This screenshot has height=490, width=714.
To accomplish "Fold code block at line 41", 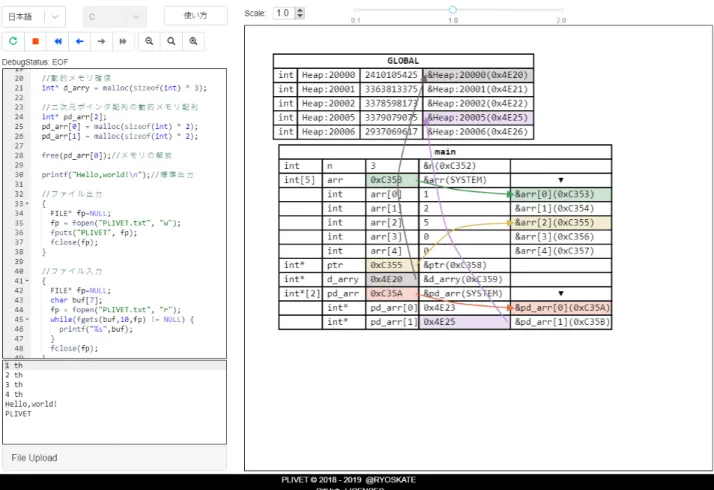I will [x=27, y=281].
